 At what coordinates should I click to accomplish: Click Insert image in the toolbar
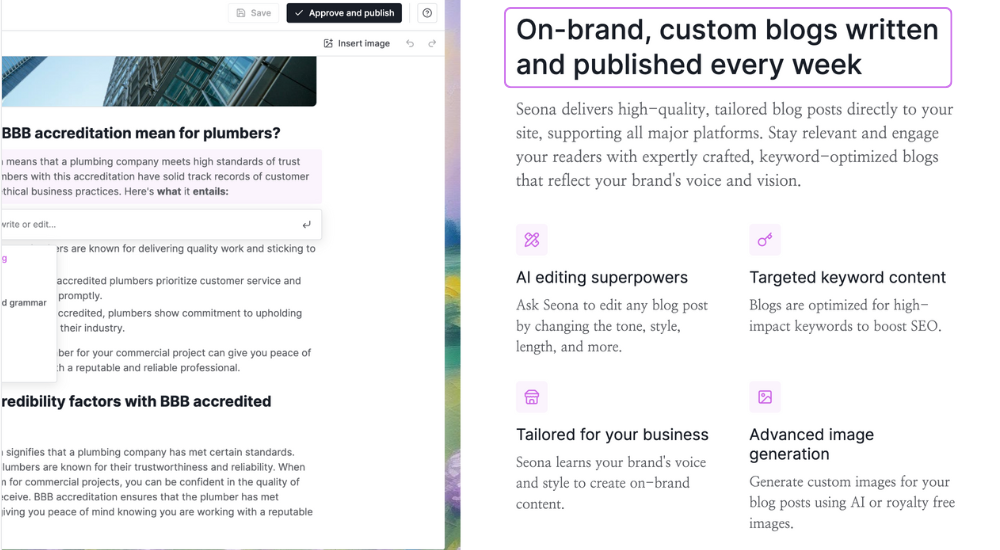click(357, 43)
